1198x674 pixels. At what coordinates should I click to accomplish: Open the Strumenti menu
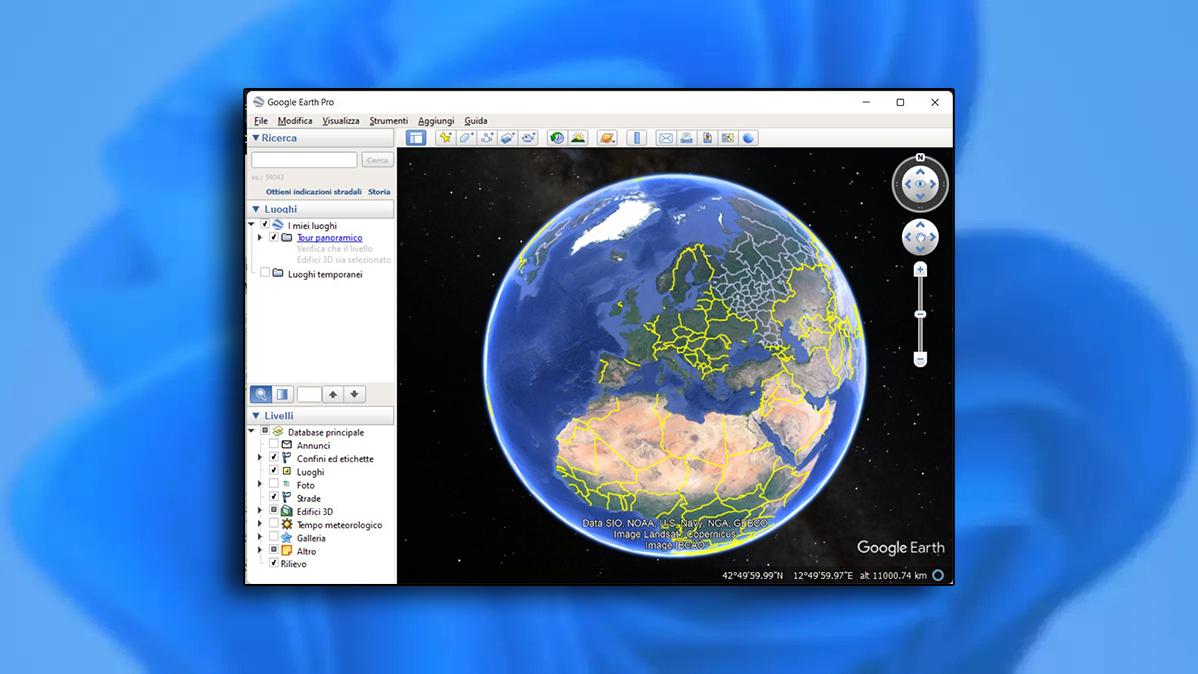pyautogui.click(x=388, y=121)
